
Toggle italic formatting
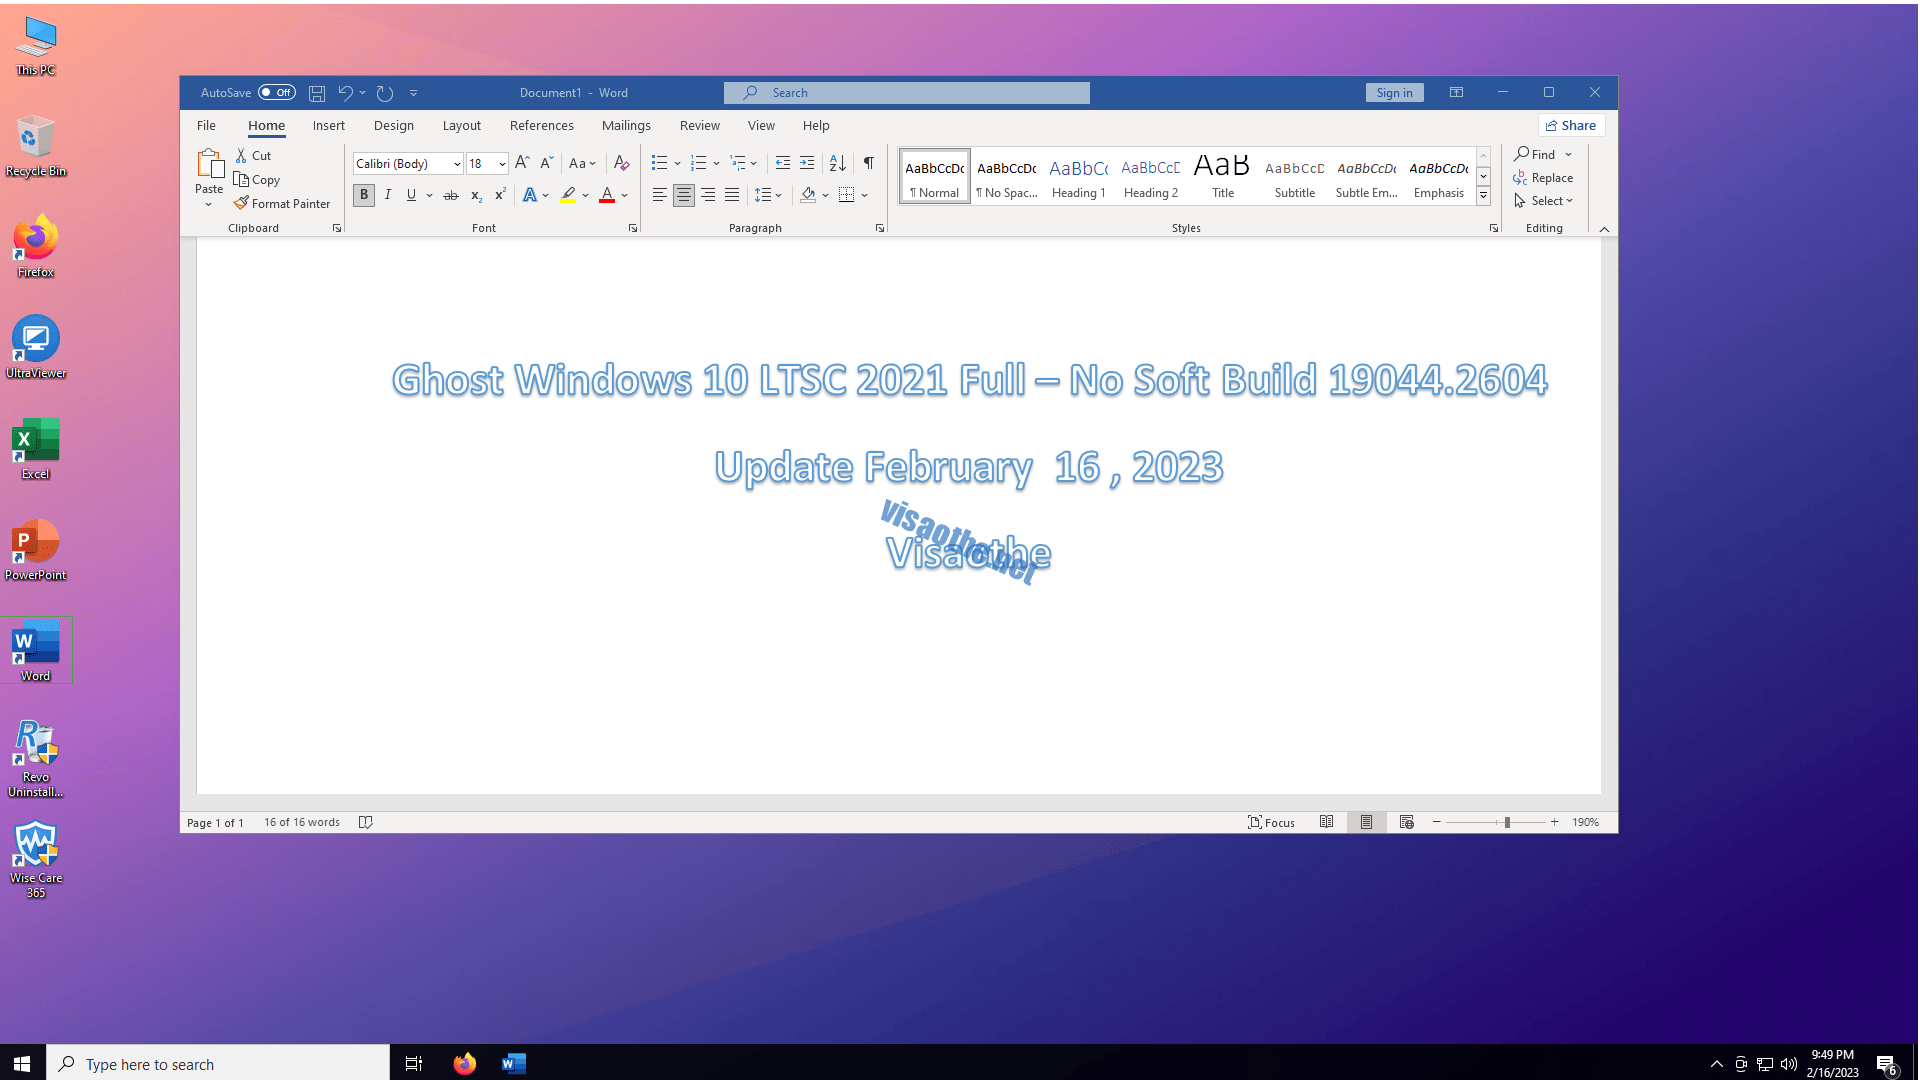coord(387,195)
